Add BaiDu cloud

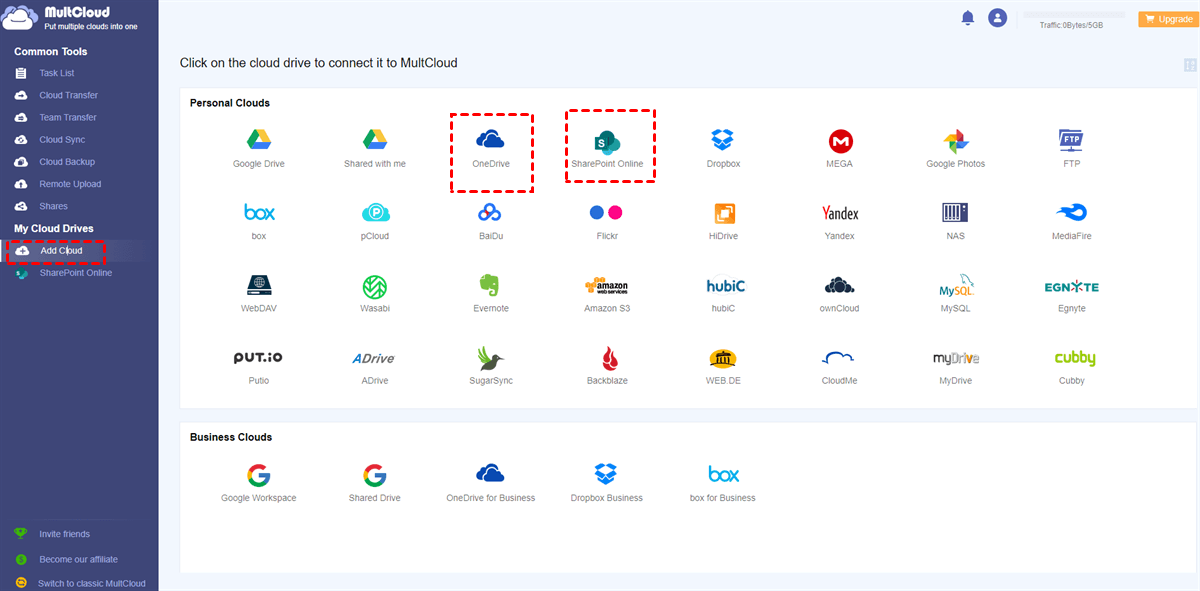[x=489, y=221]
